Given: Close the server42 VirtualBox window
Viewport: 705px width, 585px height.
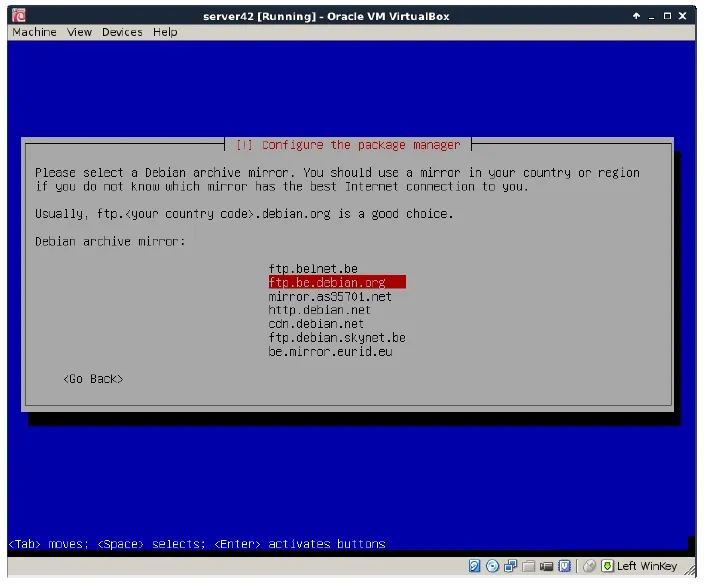Looking at the screenshot, I should pos(683,16).
